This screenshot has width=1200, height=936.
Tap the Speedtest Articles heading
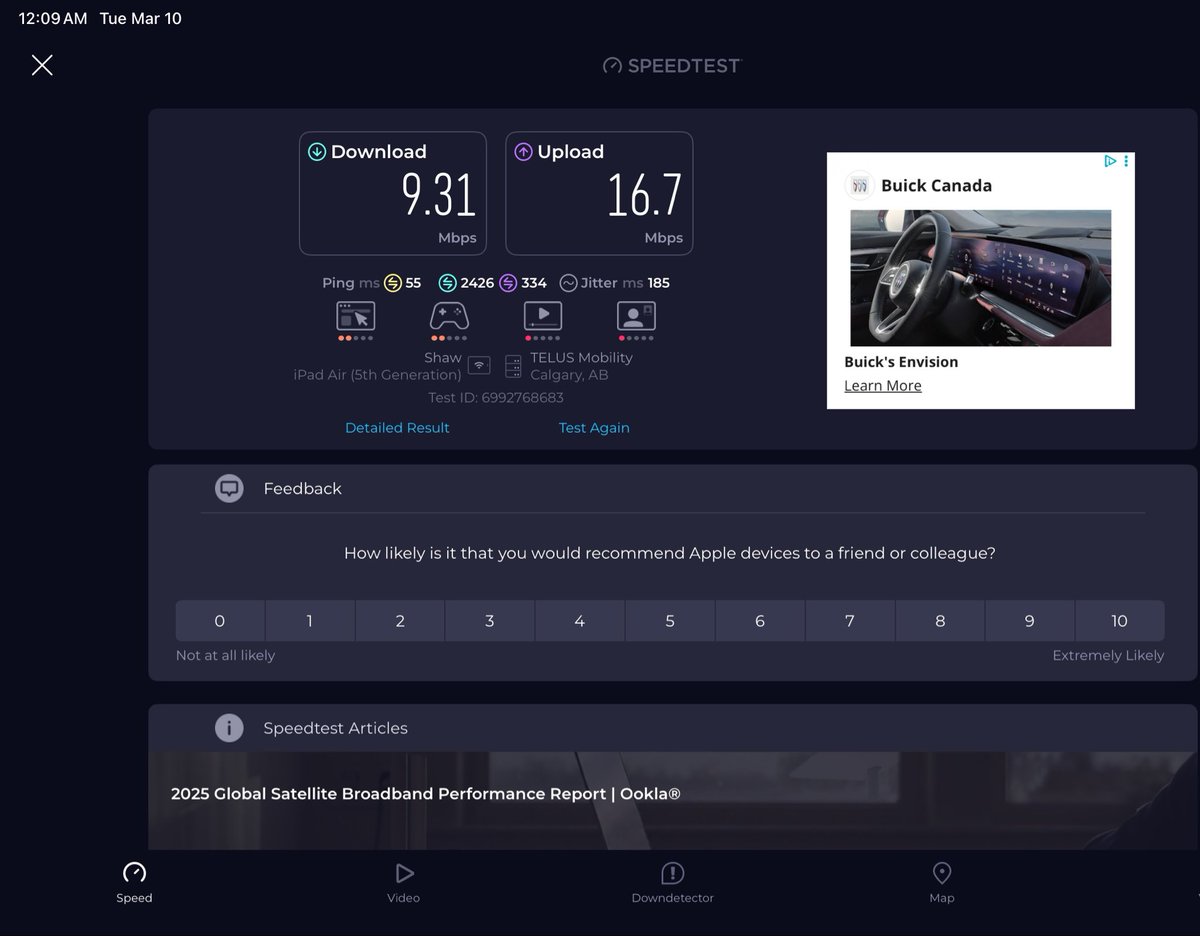point(335,728)
